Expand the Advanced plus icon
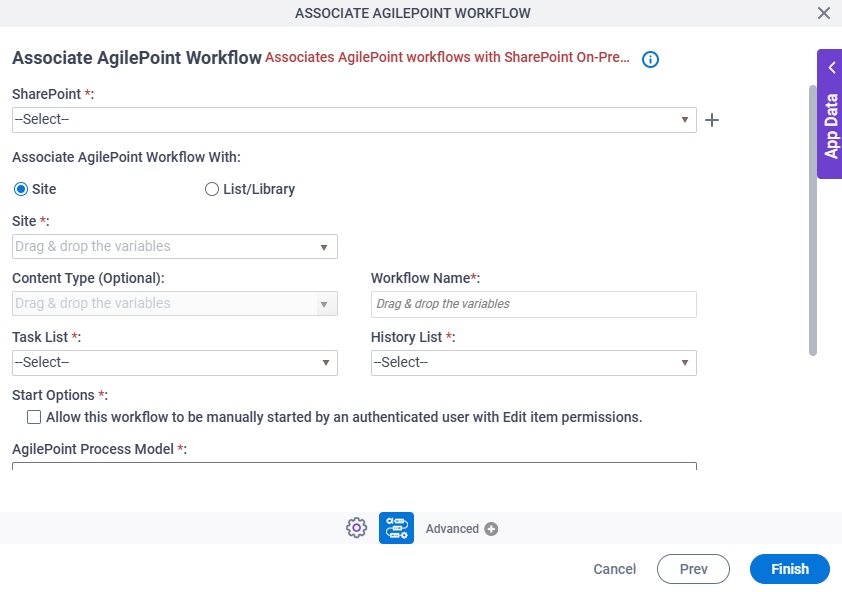 point(491,529)
